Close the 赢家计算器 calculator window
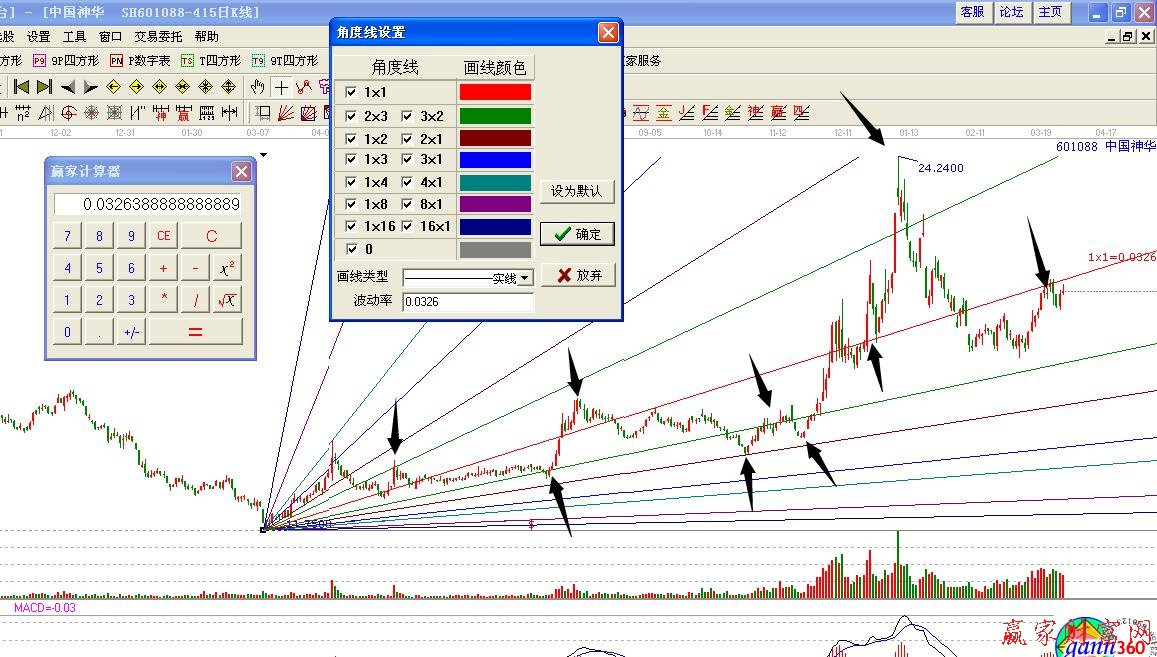Screen dimensions: 1157x657 tap(241, 171)
